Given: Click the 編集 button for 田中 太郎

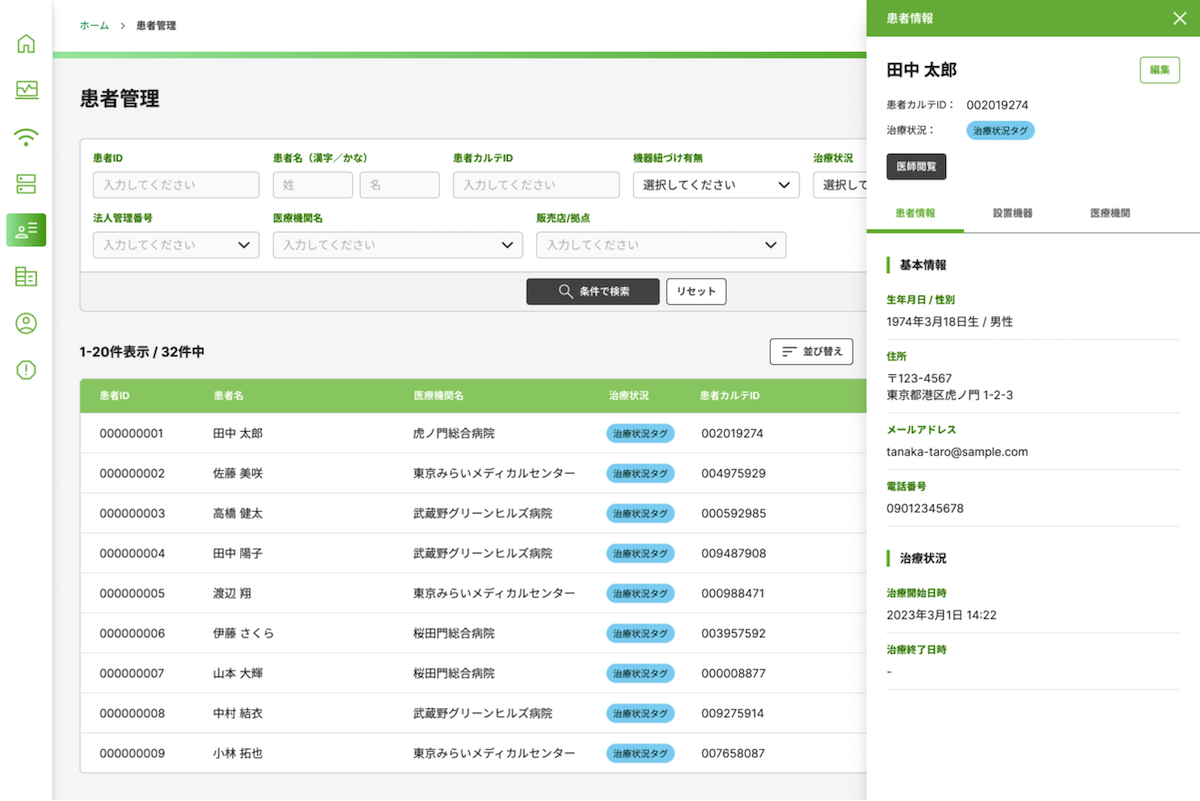Looking at the screenshot, I should [1159, 70].
